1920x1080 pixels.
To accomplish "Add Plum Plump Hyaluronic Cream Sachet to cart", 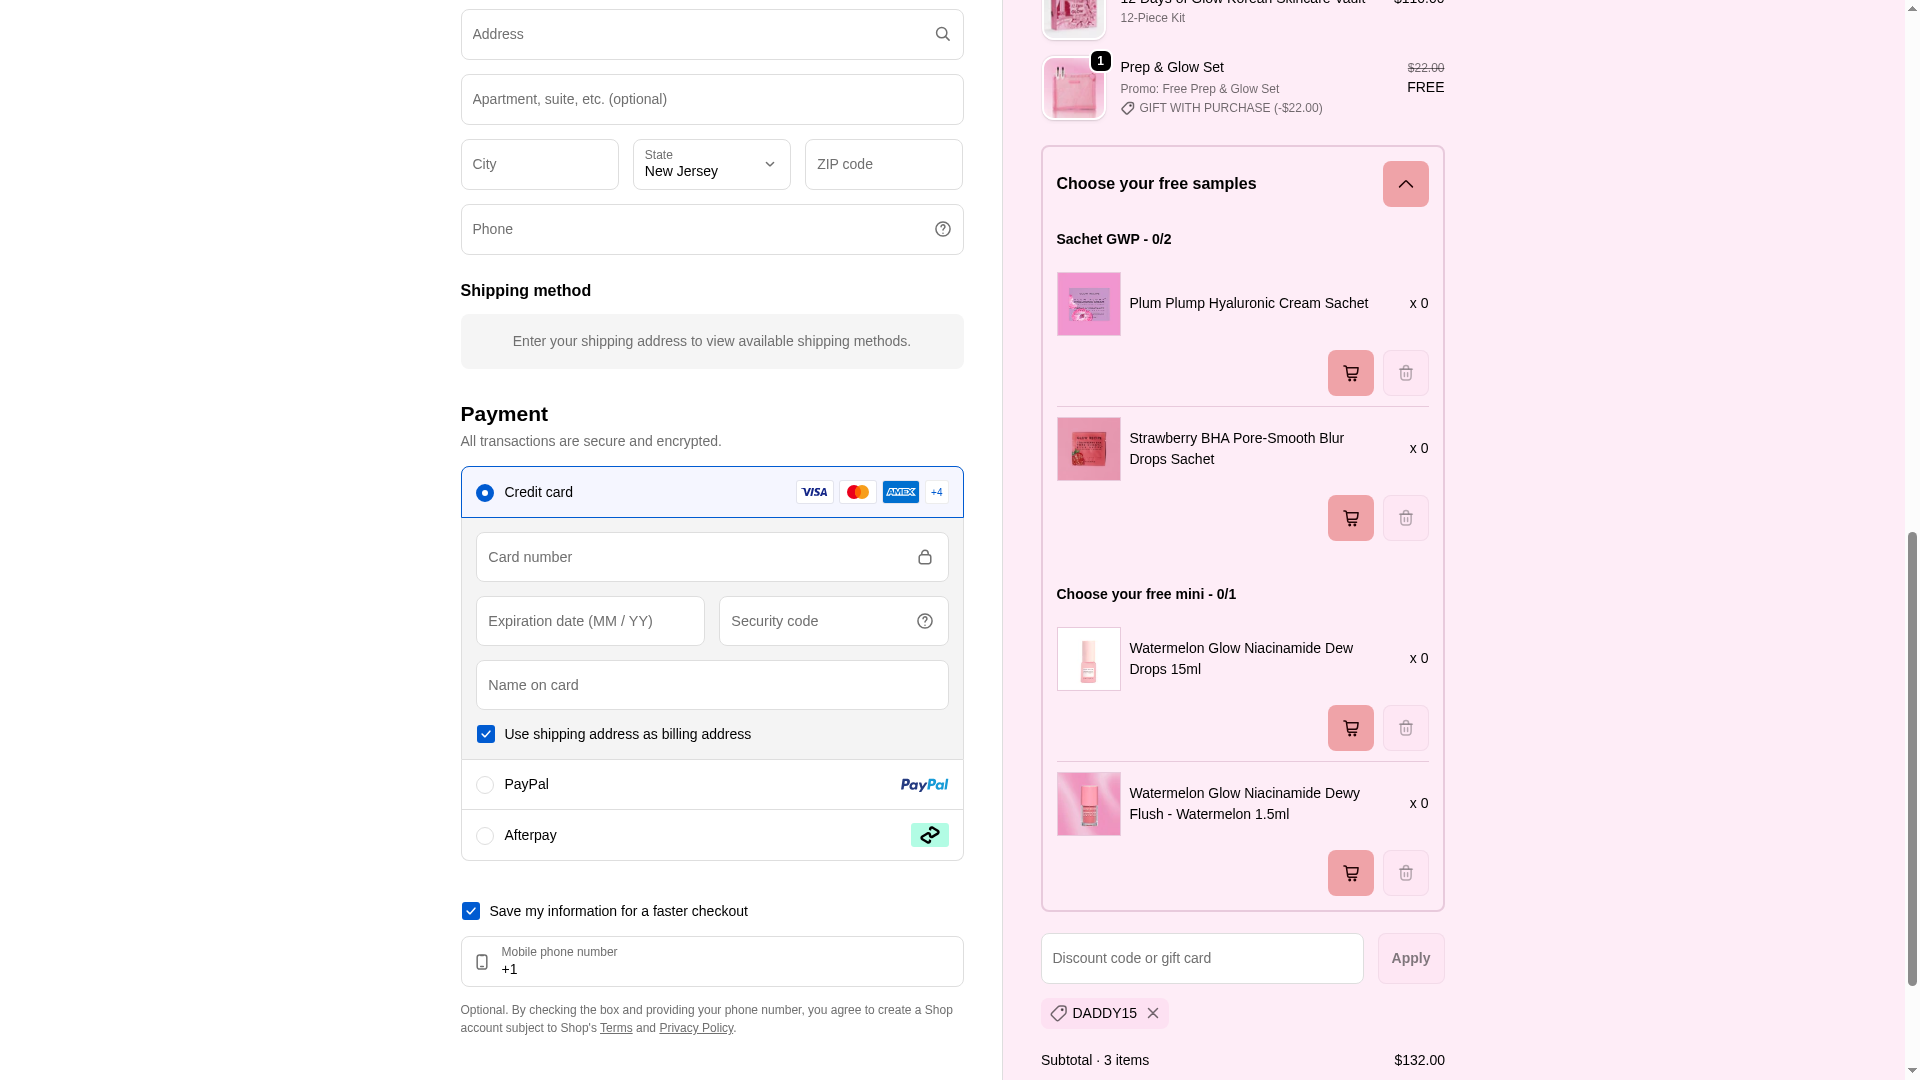I will point(1350,373).
